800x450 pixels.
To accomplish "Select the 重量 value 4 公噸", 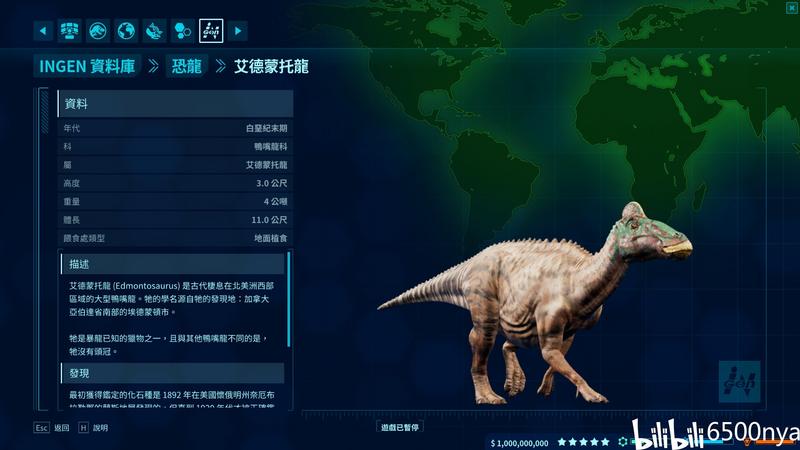I will pyautogui.click(x=276, y=202).
